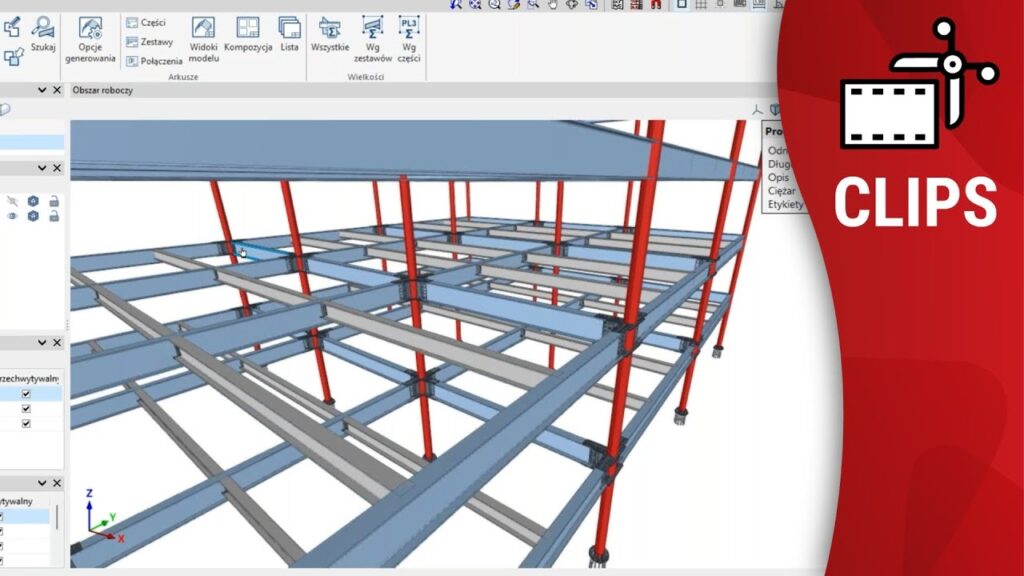1024x576 pixels.
Task: Open the Części sheets option
Action: 146,22
